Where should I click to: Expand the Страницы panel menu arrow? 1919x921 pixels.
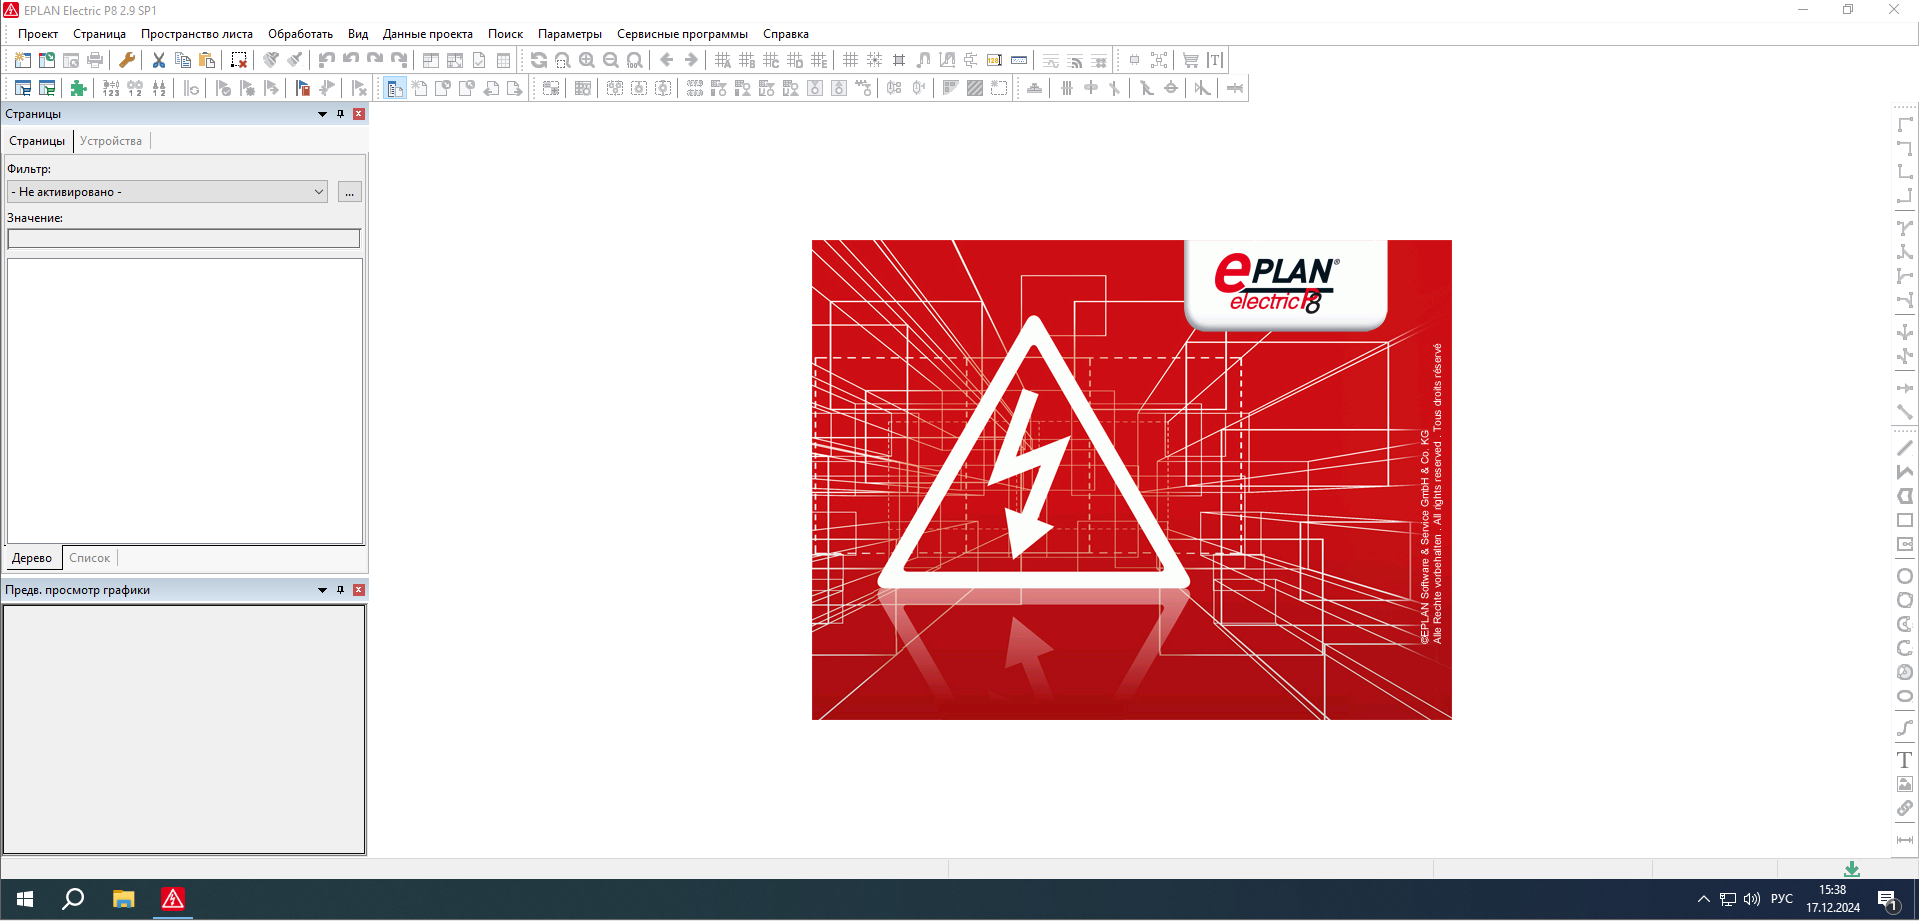(322, 114)
